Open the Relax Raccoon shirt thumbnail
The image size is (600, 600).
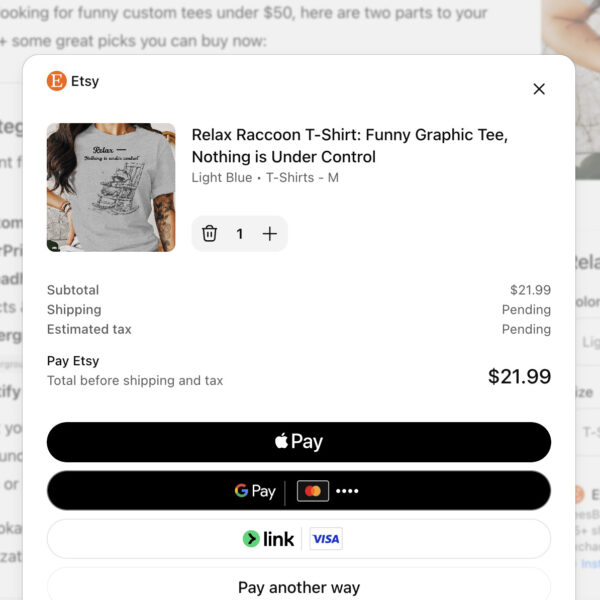111,187
